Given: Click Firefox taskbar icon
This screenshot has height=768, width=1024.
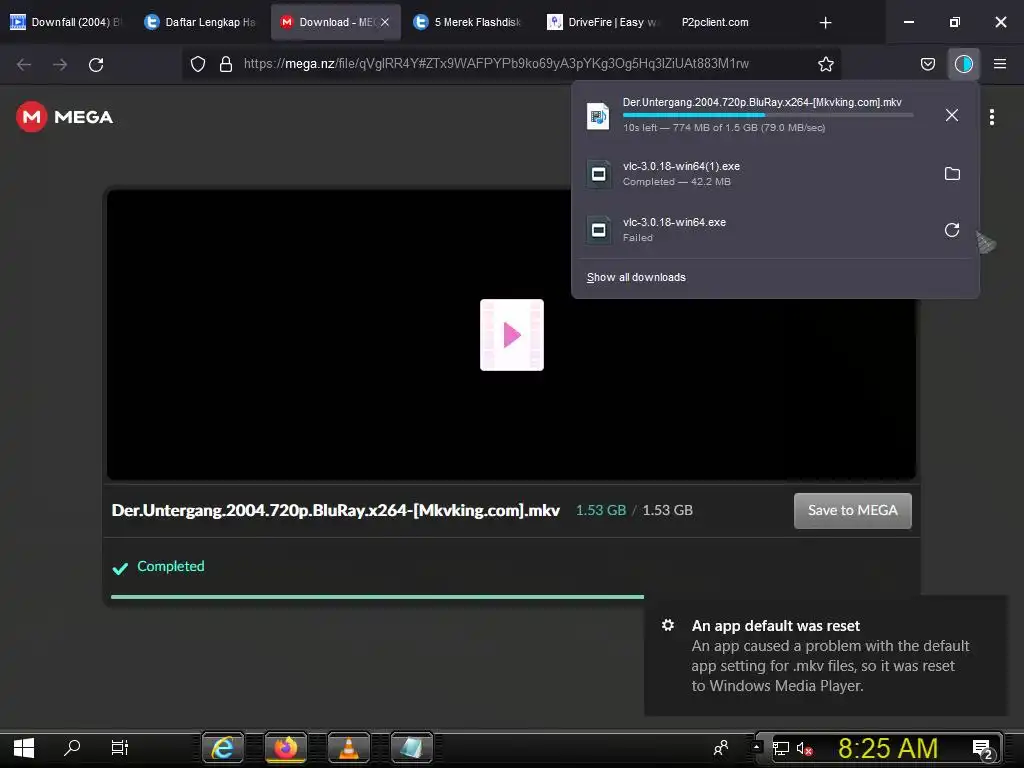Looking at the screenshot, I should (x=285, y=748).
